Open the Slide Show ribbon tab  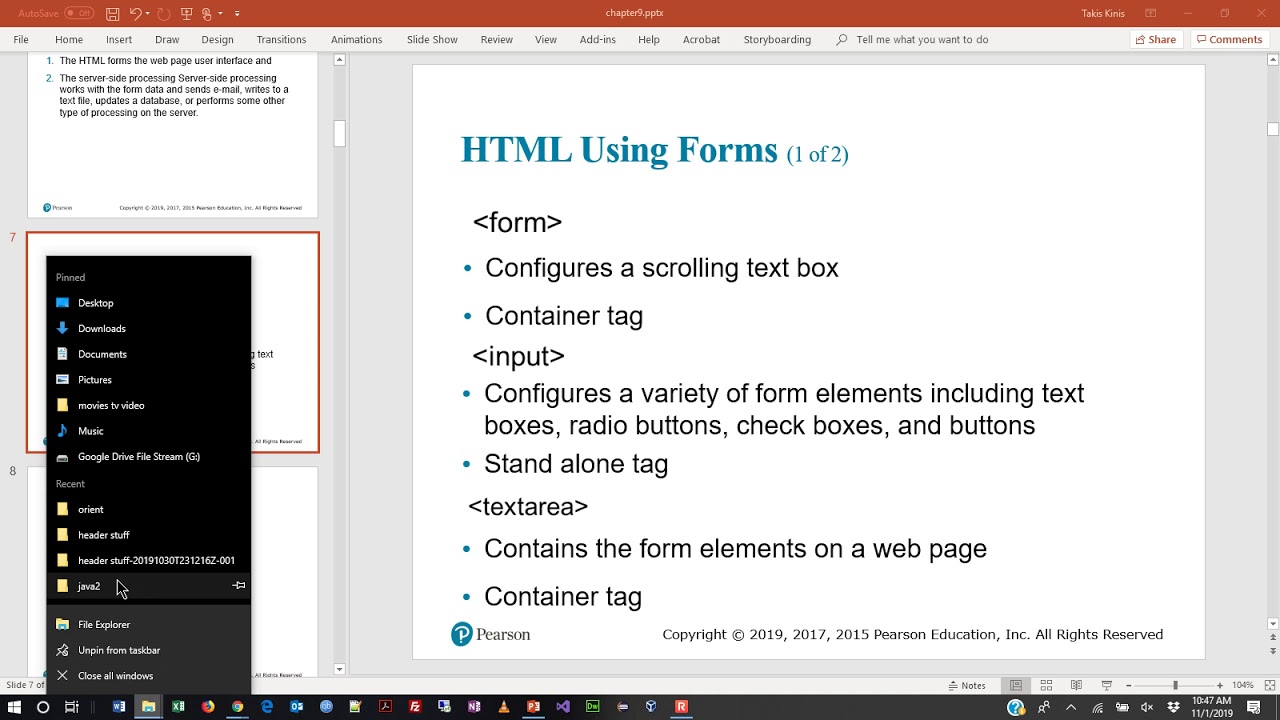pos(432,39)
